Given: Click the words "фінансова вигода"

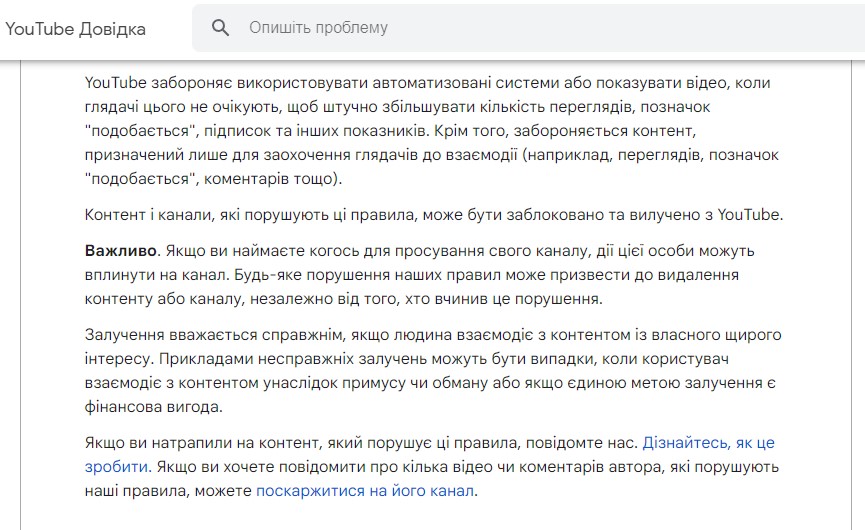Looking at the screenshot, I should tap(153, 407).
